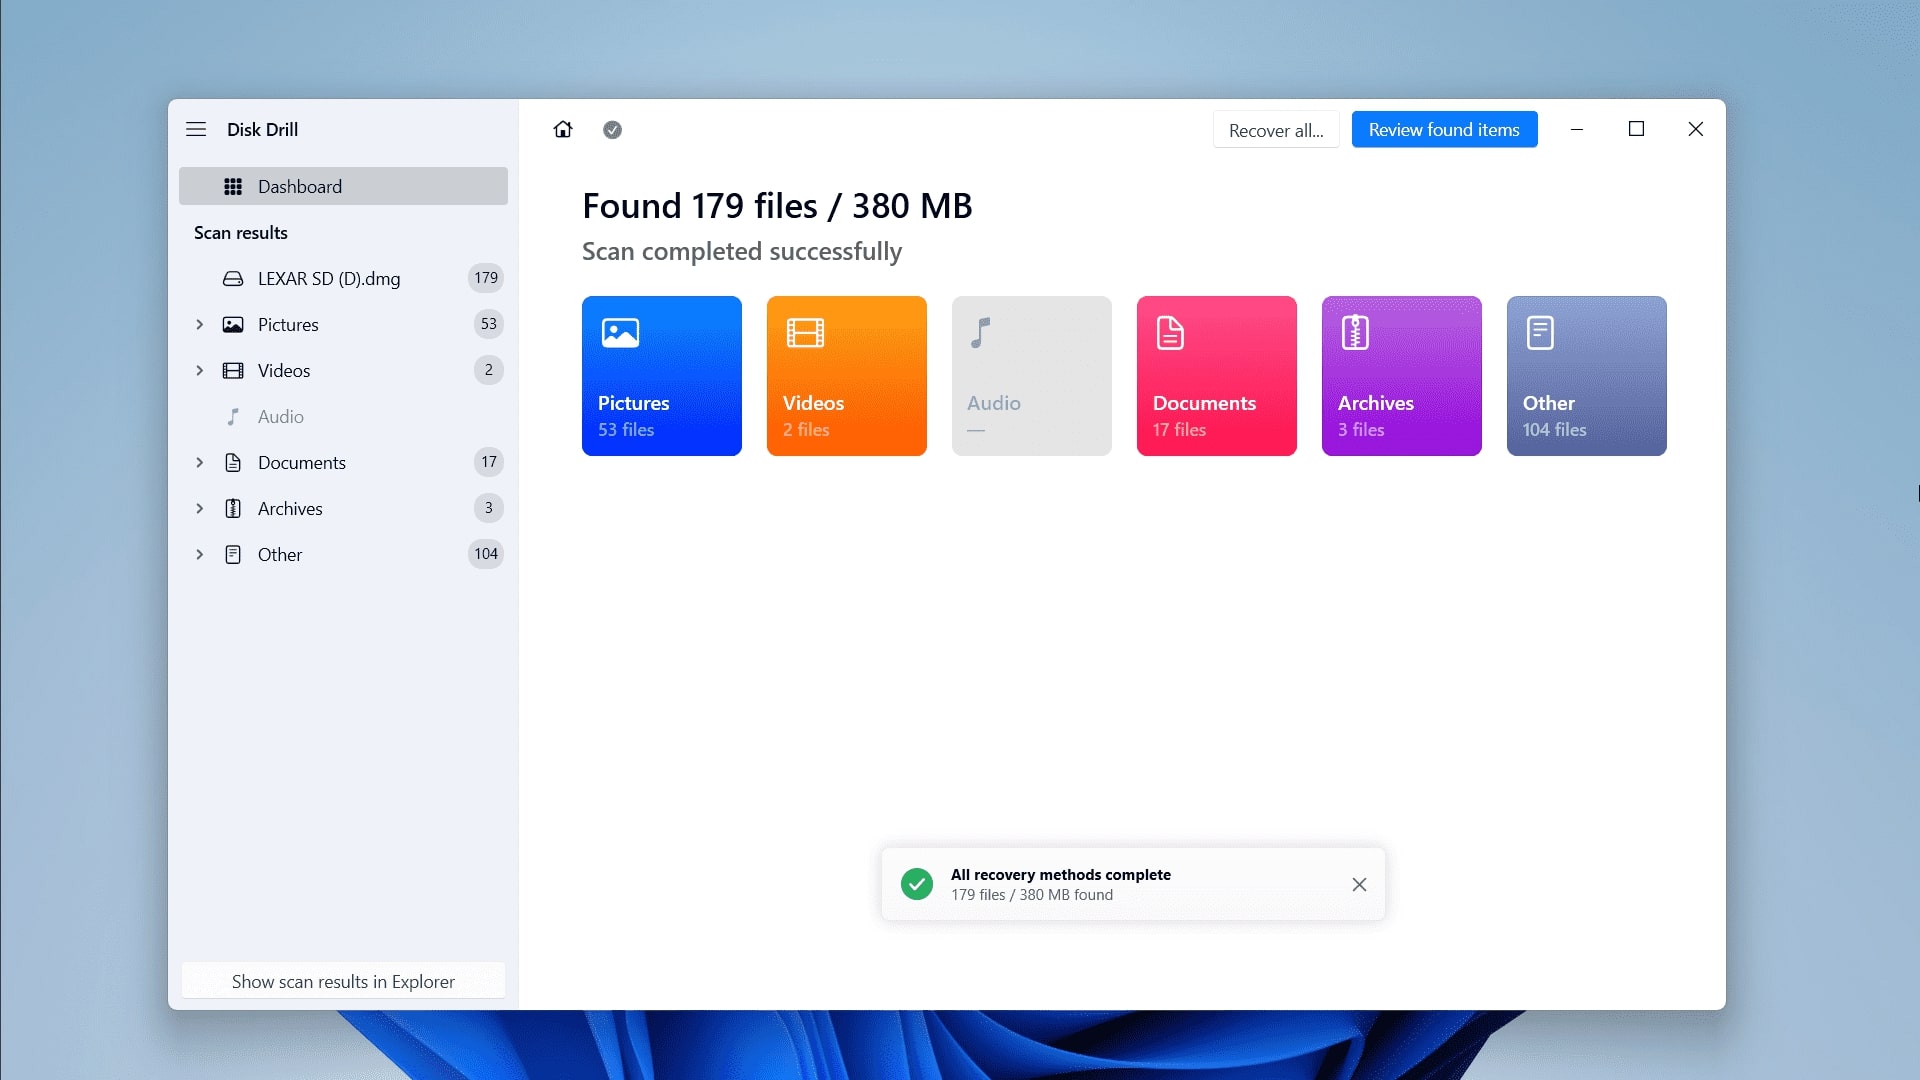The image size is (1920, 1080).
Task: Click the page icon on Other card
Action: coord(1540,332)
